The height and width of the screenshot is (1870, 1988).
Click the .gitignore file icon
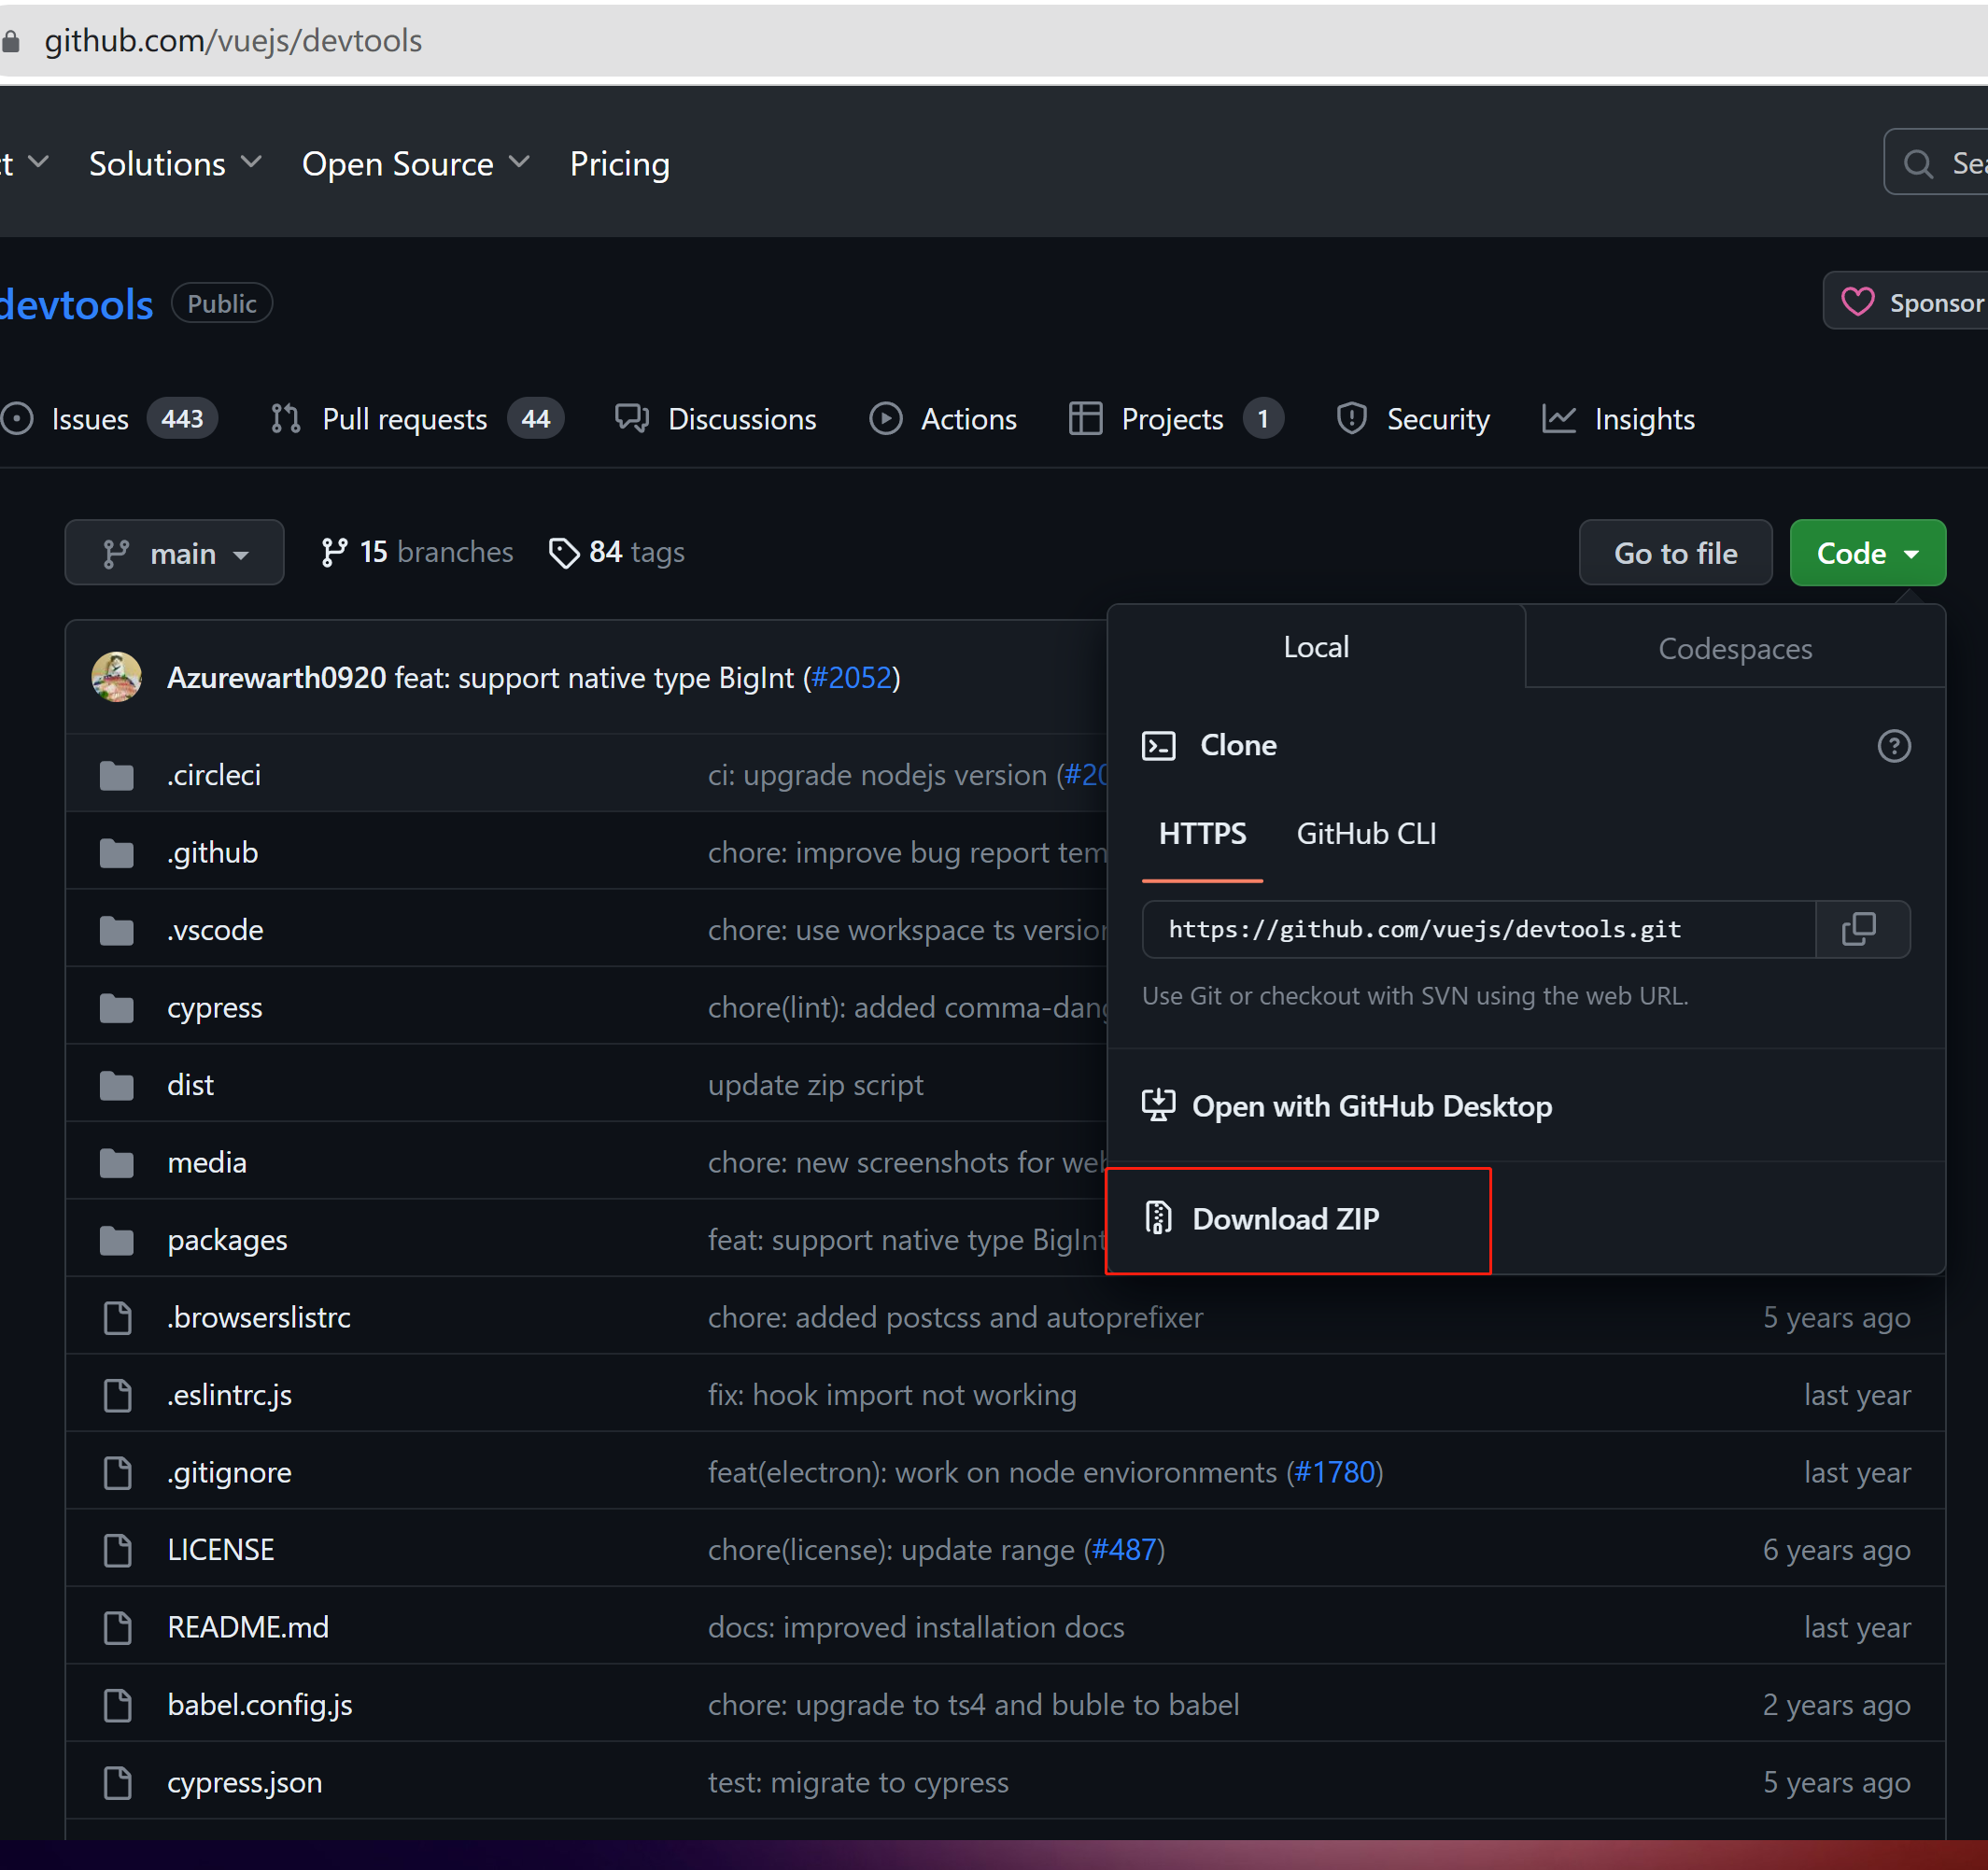point(118,1473)
